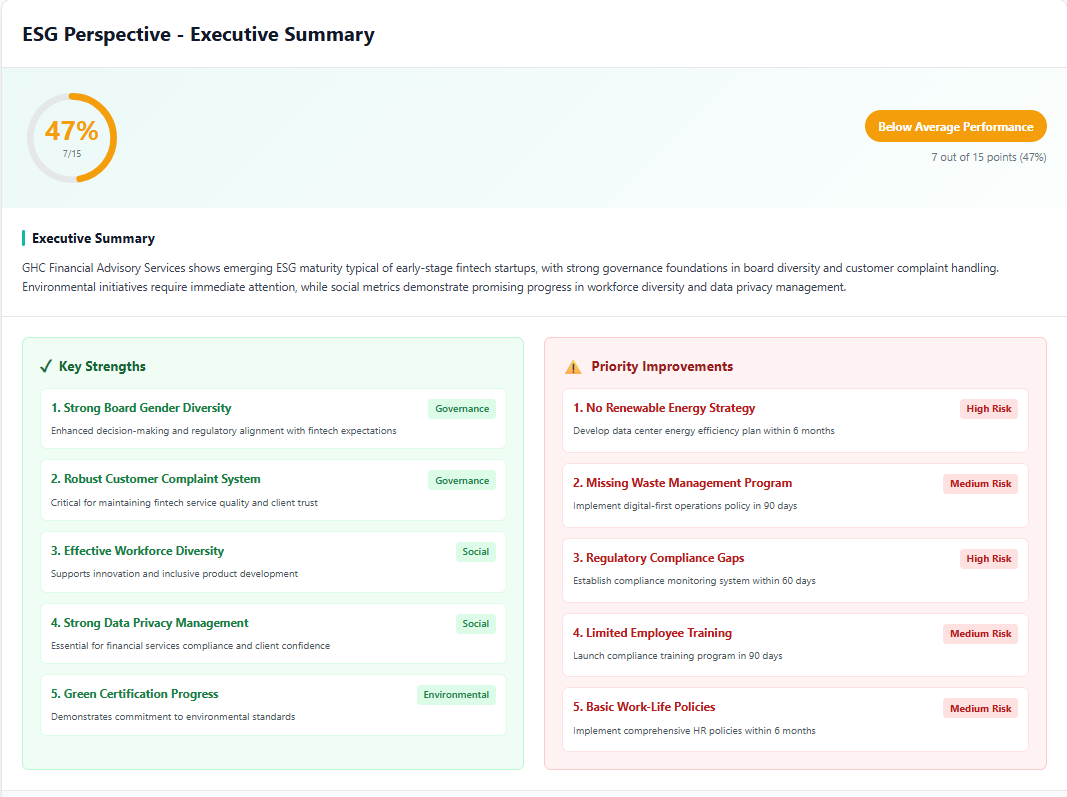Select the Missing Waste Management Program item
Viewport: 1067px width, 797px height.
795,494
